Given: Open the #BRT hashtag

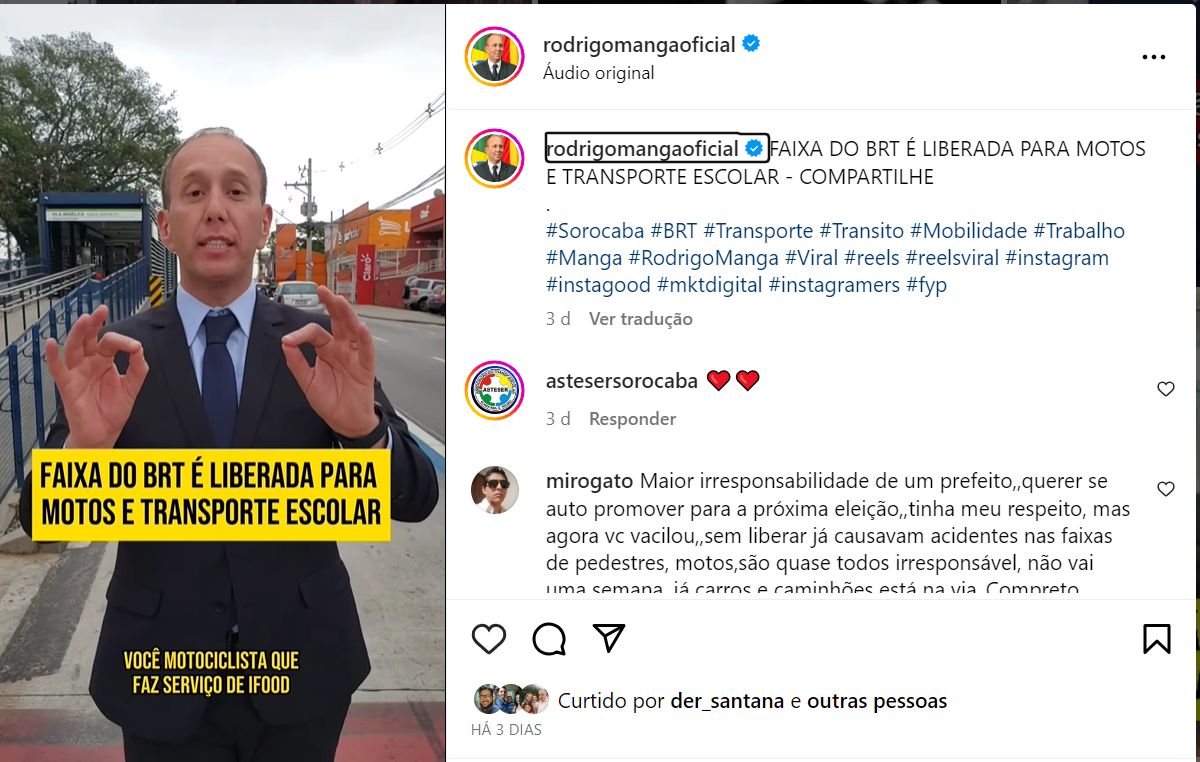Looking at the screenshot, I should [674, 231].
